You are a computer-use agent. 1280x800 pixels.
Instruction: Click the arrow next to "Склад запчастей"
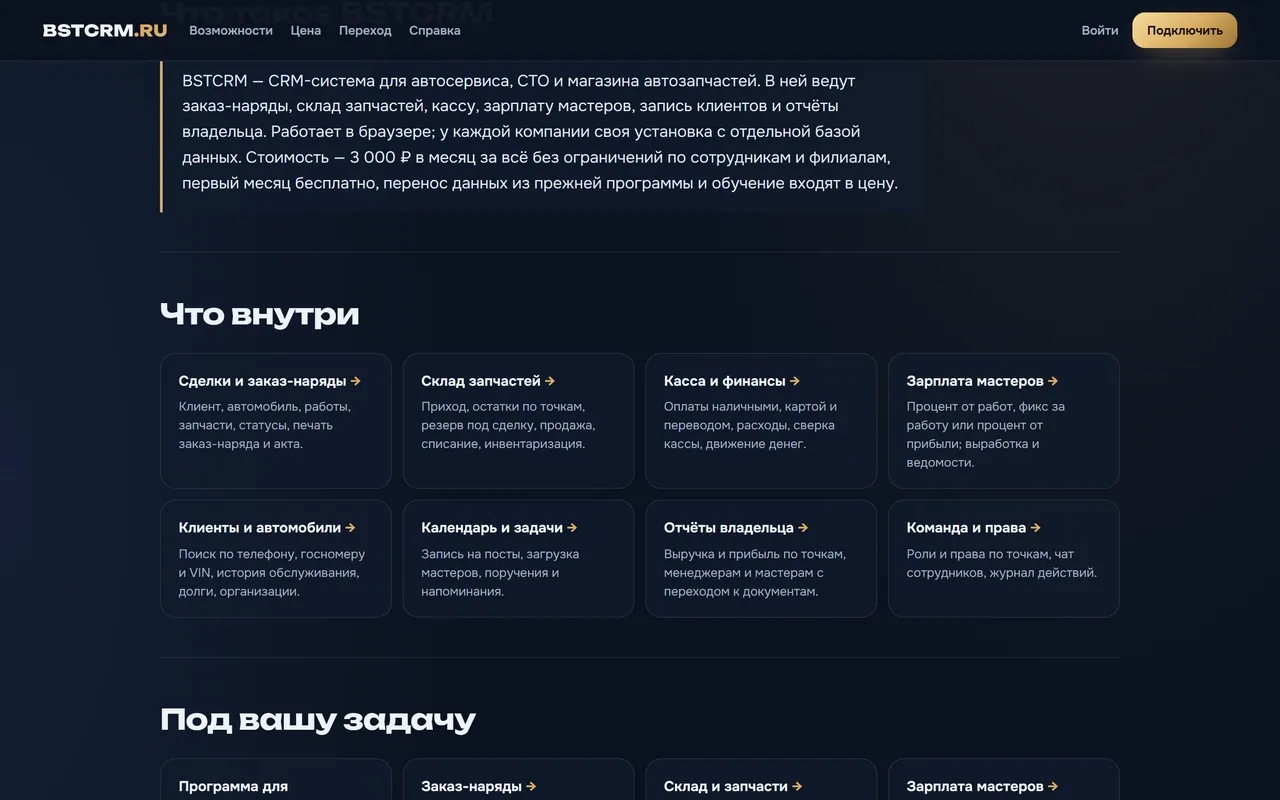(550, 381)
